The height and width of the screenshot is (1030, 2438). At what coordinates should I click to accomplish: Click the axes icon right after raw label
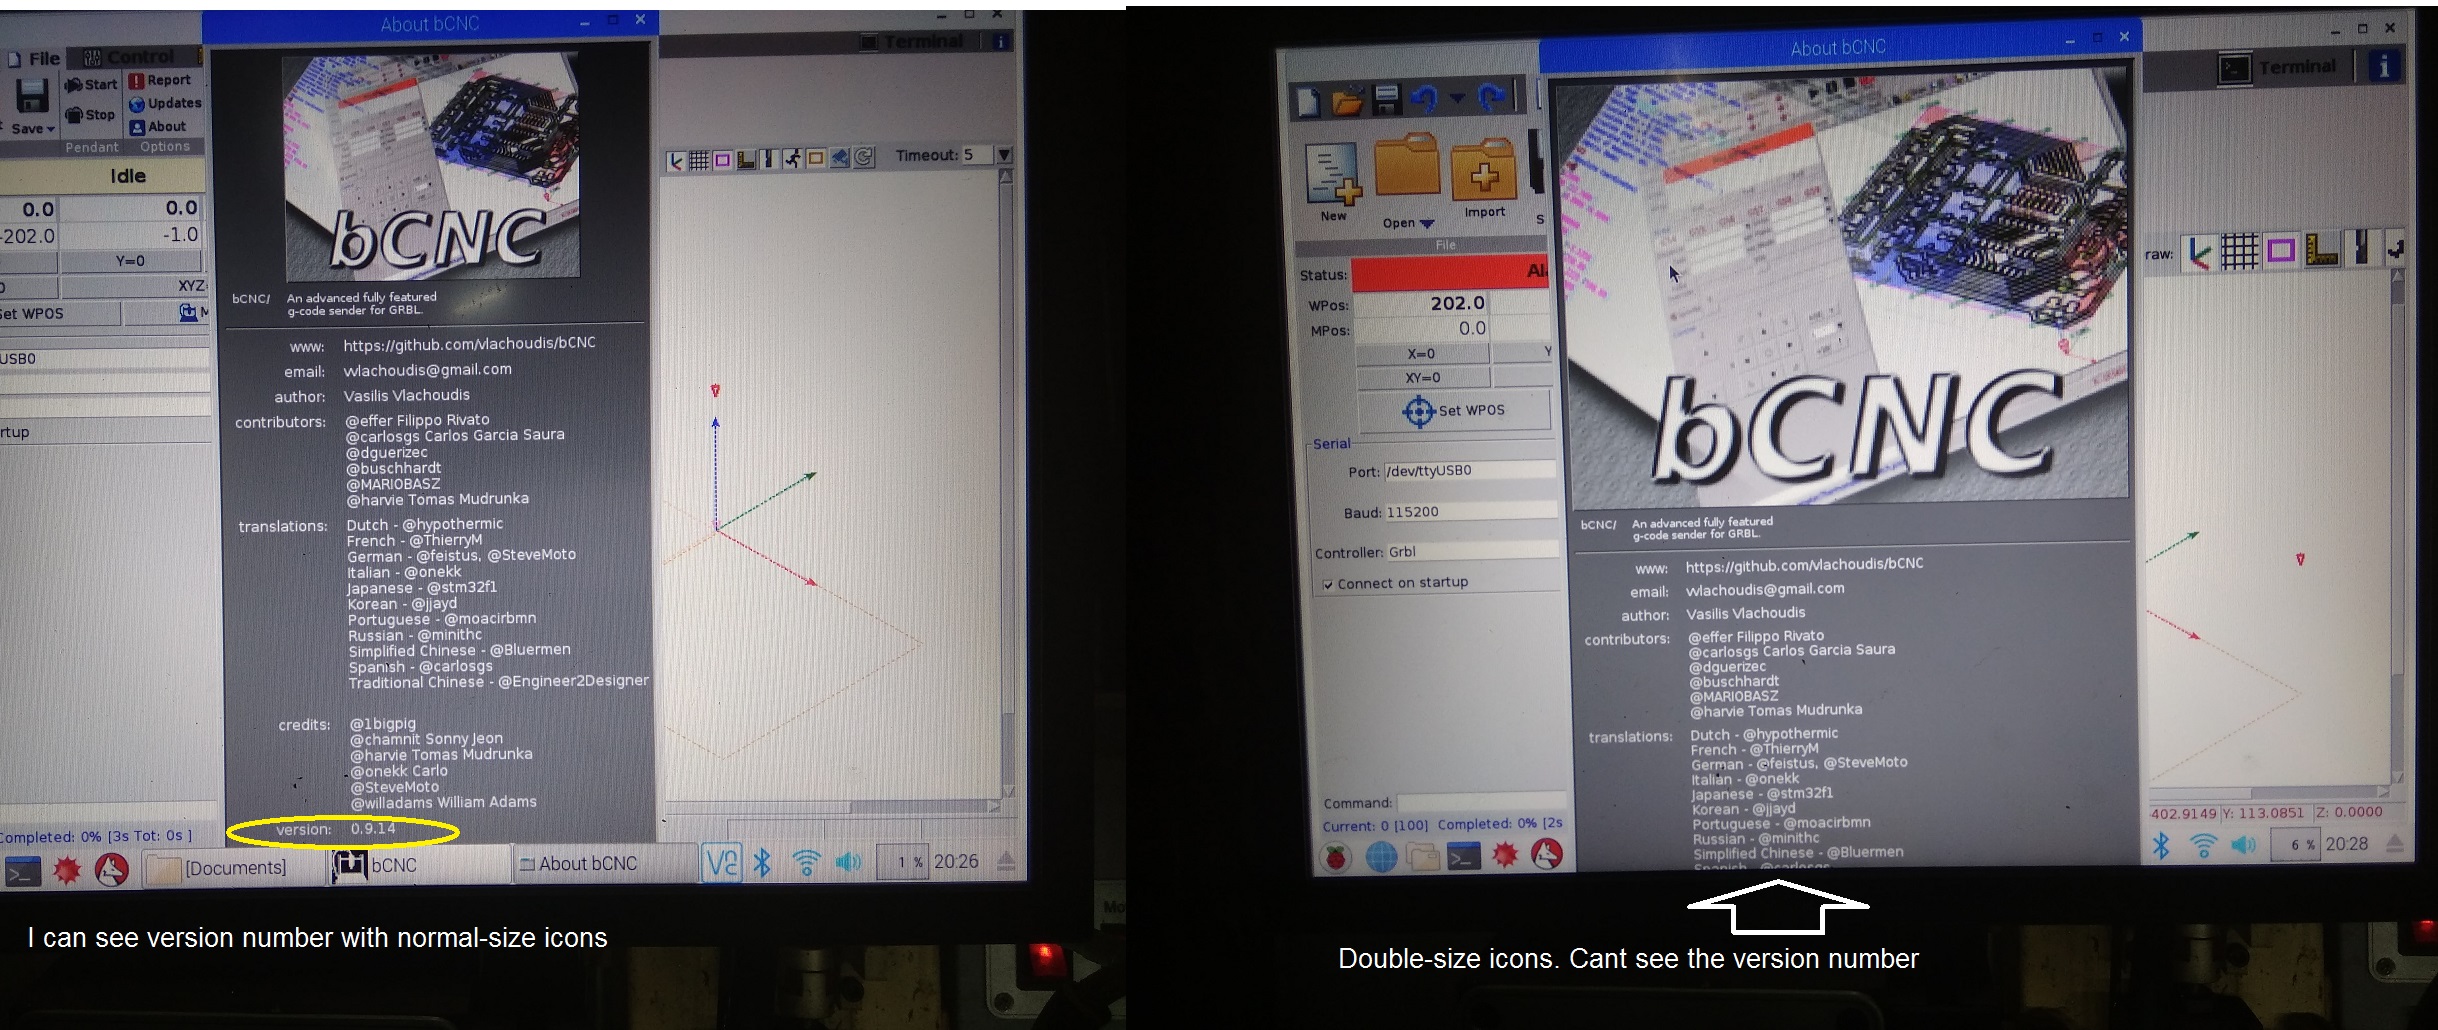point(2198,253)
